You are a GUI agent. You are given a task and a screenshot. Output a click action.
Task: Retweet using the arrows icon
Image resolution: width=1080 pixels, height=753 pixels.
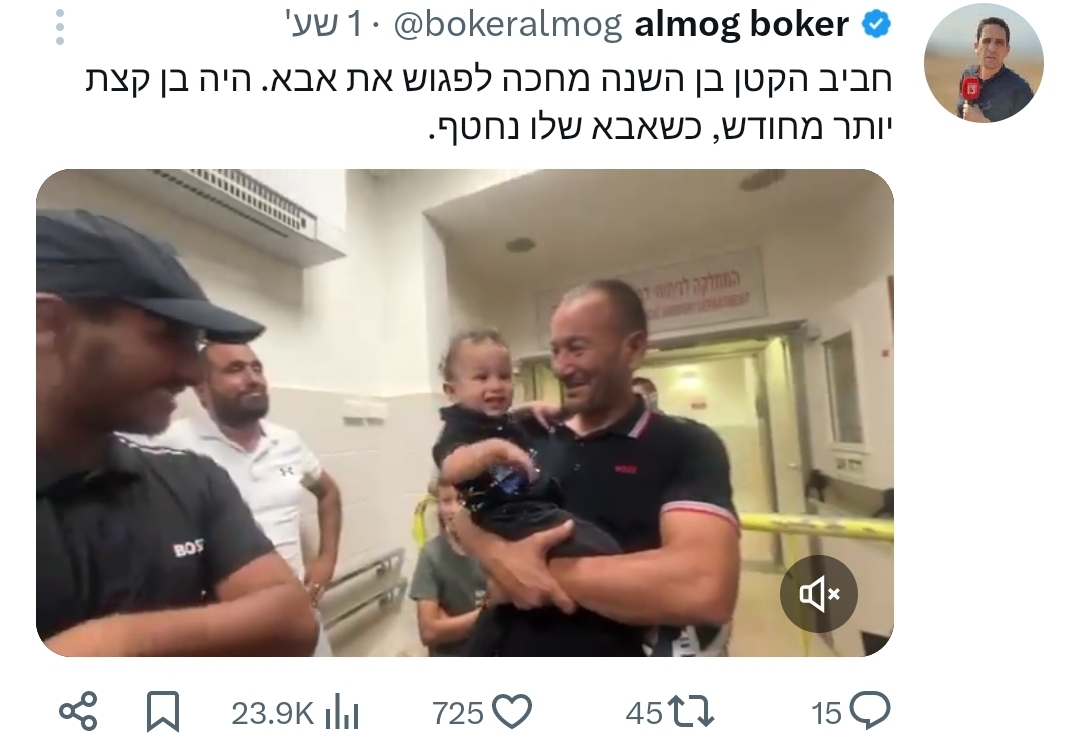pos(691,712)
